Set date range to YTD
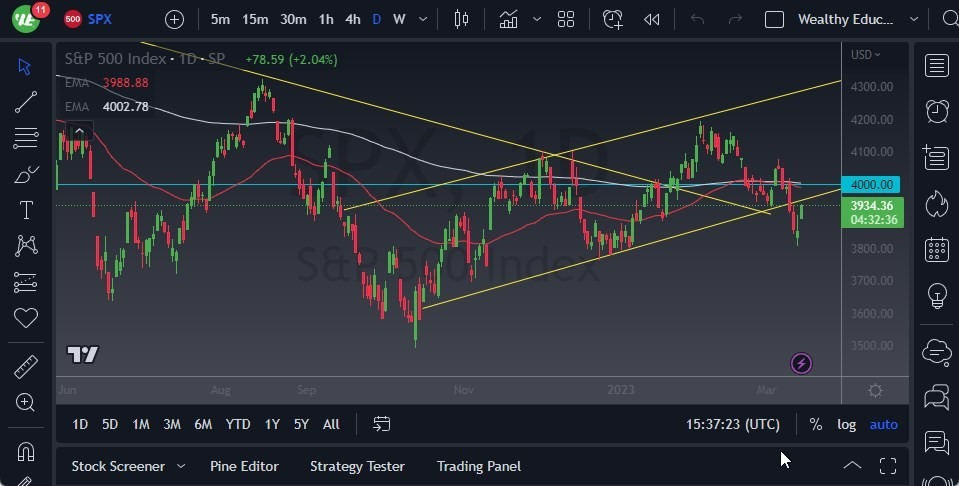The image size is (959, 486). (238, 424)
